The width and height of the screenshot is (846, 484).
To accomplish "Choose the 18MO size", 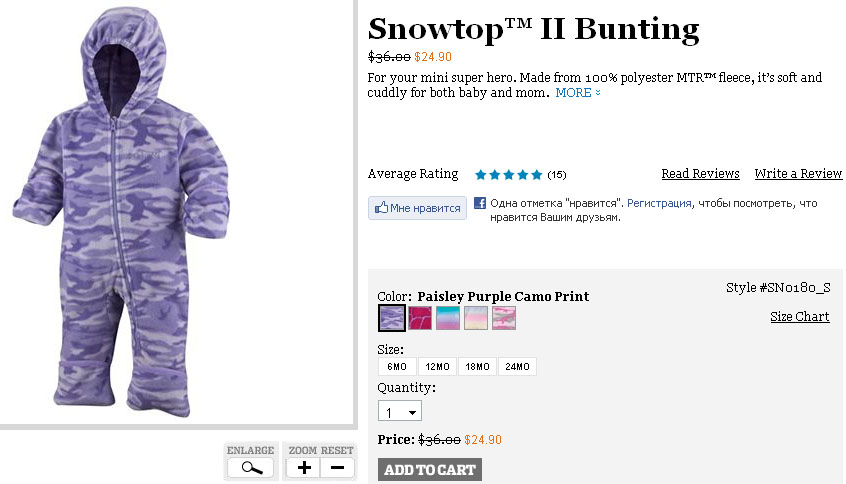I will pyautogui.click(x=477, y=367).
